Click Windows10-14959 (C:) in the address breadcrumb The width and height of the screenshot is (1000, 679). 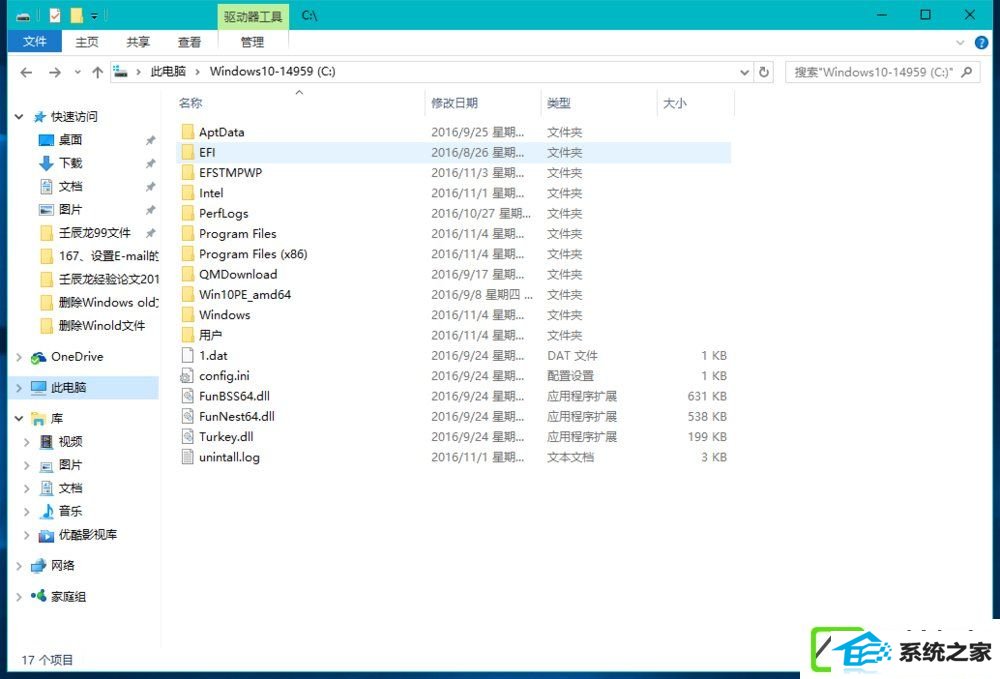(x=272, y=71)
